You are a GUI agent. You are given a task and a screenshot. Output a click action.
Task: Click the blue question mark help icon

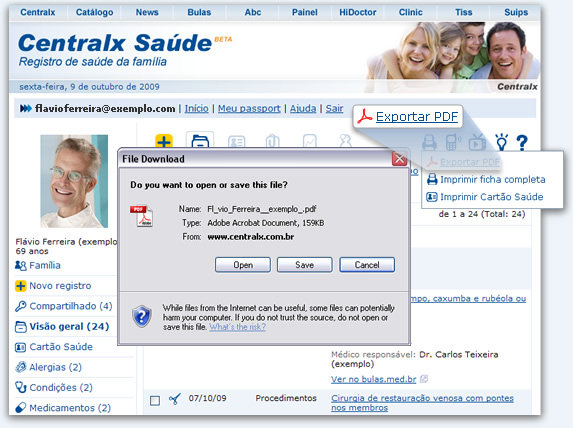pos(522,143)
